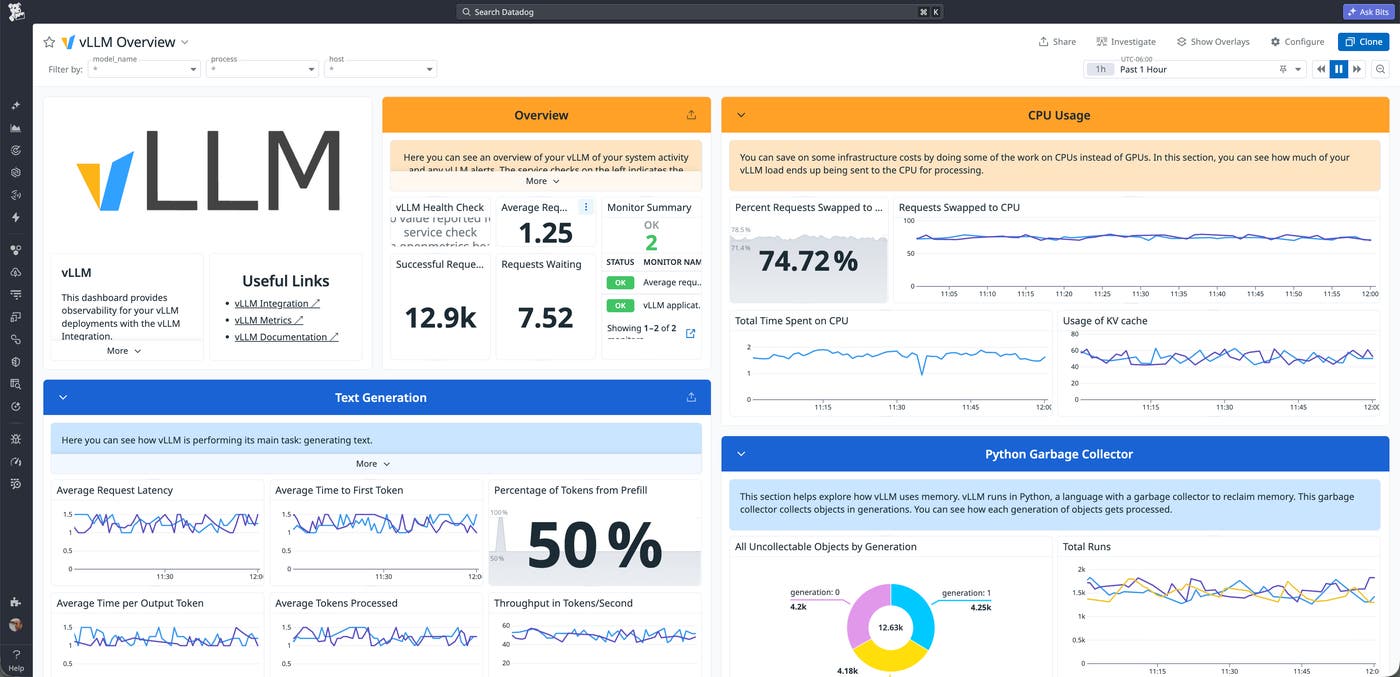Screen dimensions: 1400x677
Task: Open the vLLM Documentation link
Action: point(286,337)
